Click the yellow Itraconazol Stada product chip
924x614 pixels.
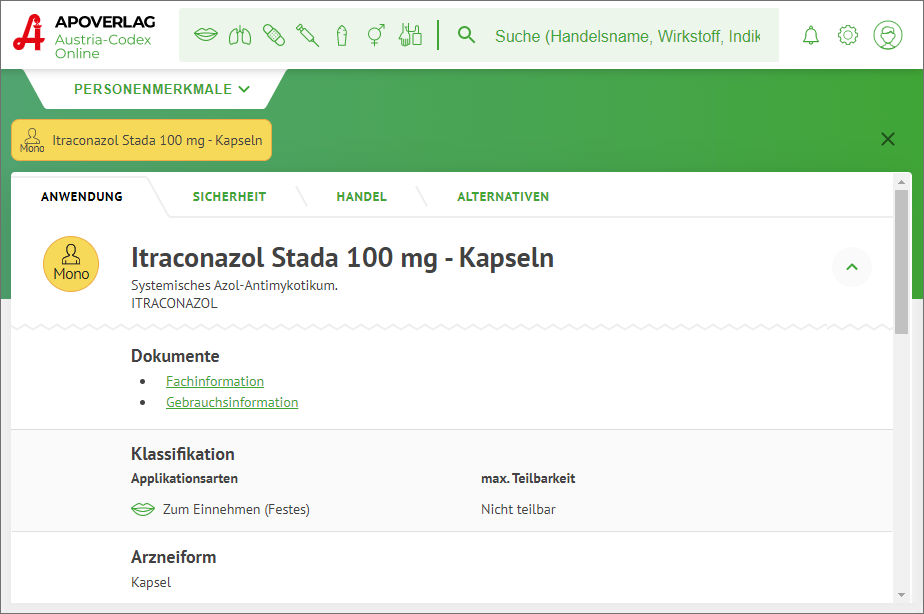tap(142, 140)
